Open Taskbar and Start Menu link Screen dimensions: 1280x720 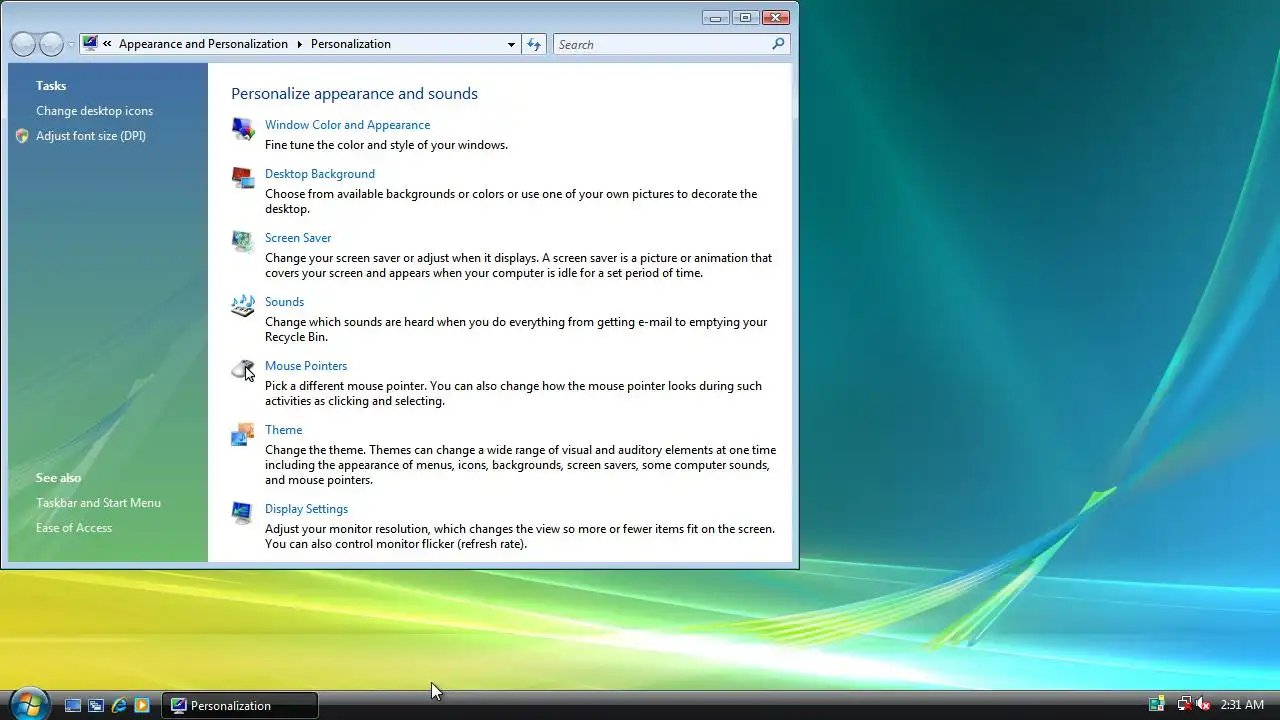click(98, 503)
